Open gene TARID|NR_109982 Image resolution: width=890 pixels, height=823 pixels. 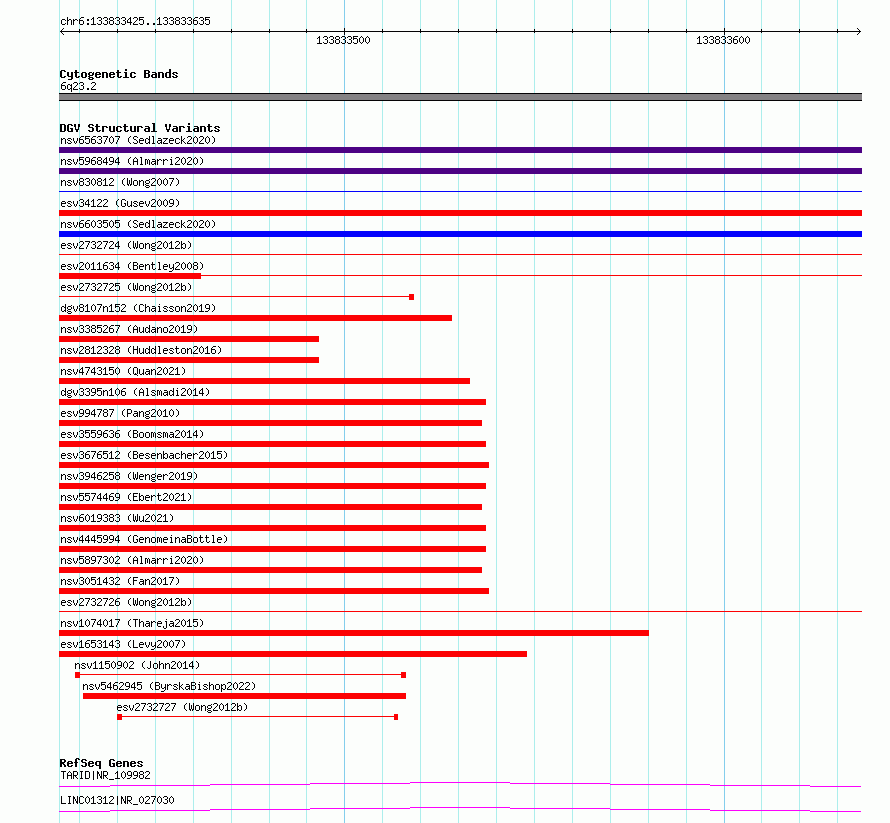tap(106, 775)
